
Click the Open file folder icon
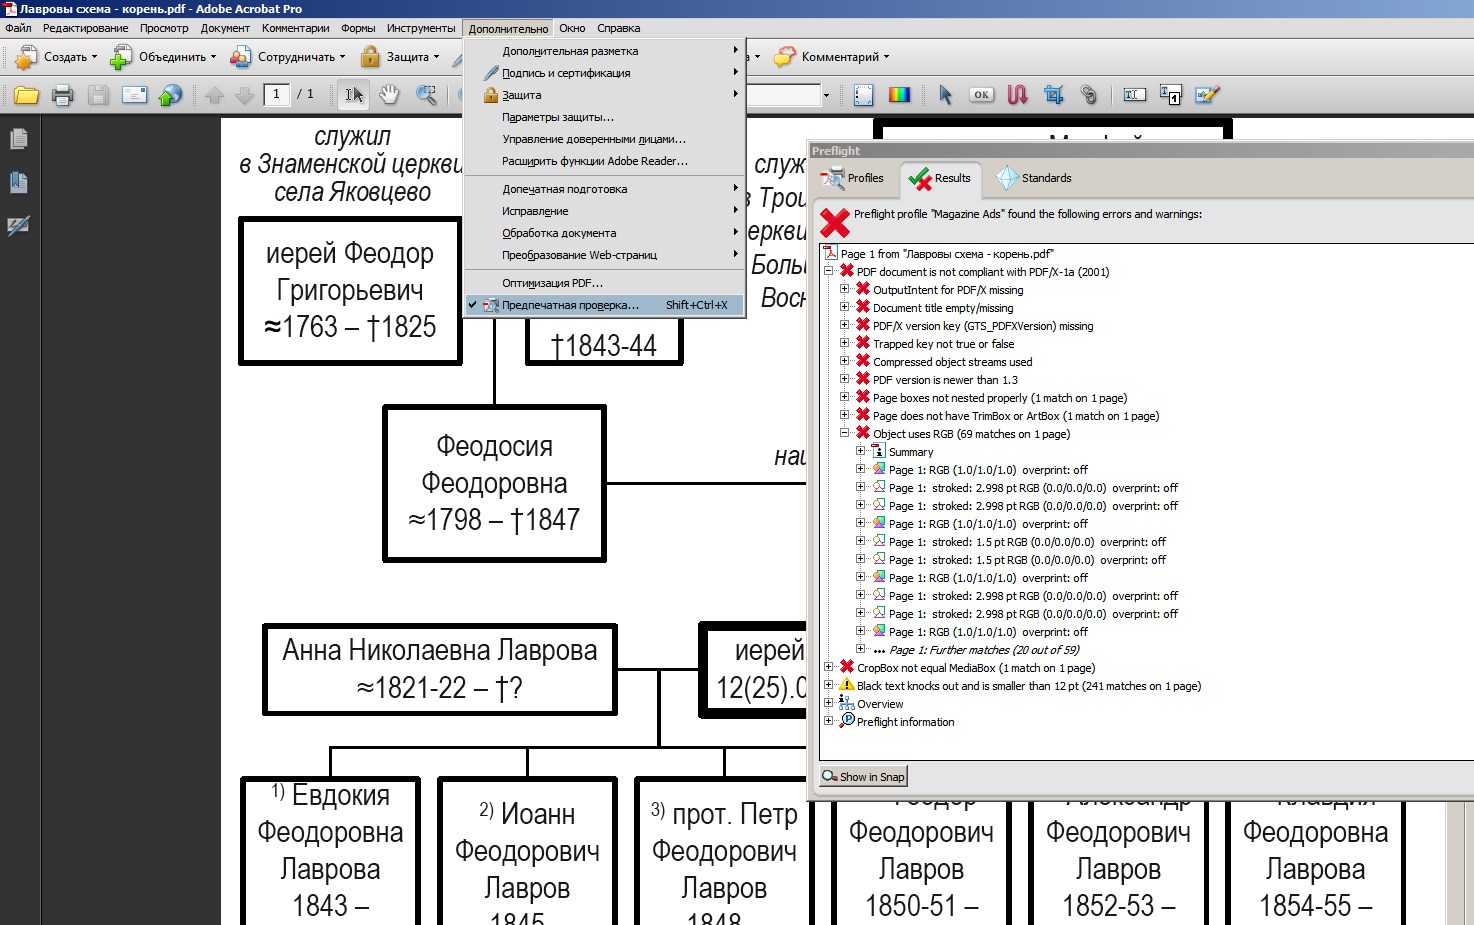(x=26, y=95)
